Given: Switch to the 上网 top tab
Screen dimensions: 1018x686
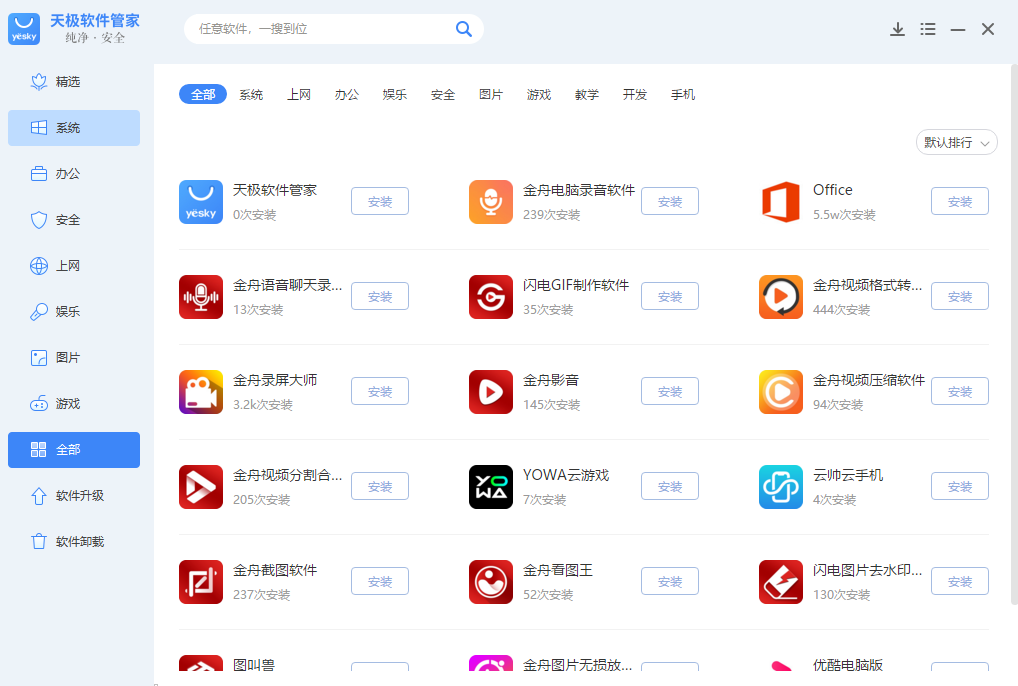Looking at the screenshot, I should [x=299, y=95].
